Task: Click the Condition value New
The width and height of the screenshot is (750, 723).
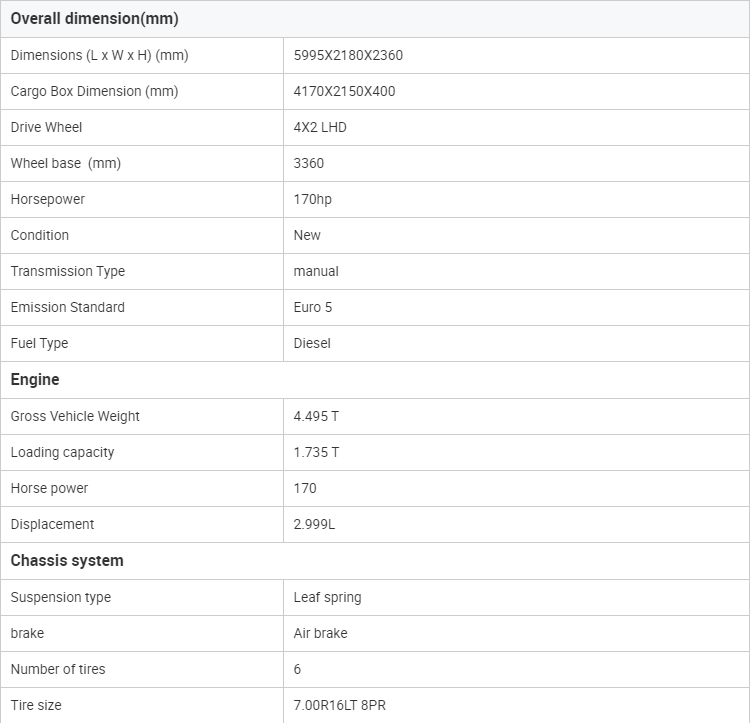Action: coord(307,235)
